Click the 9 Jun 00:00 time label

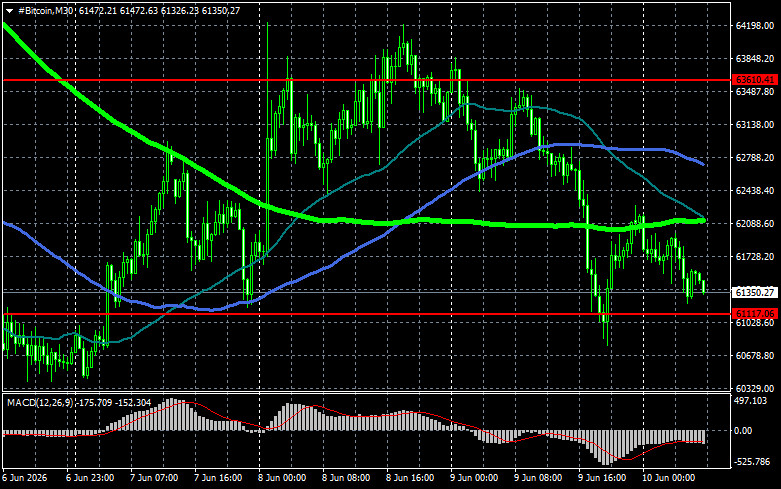click(x=474, y=478)
